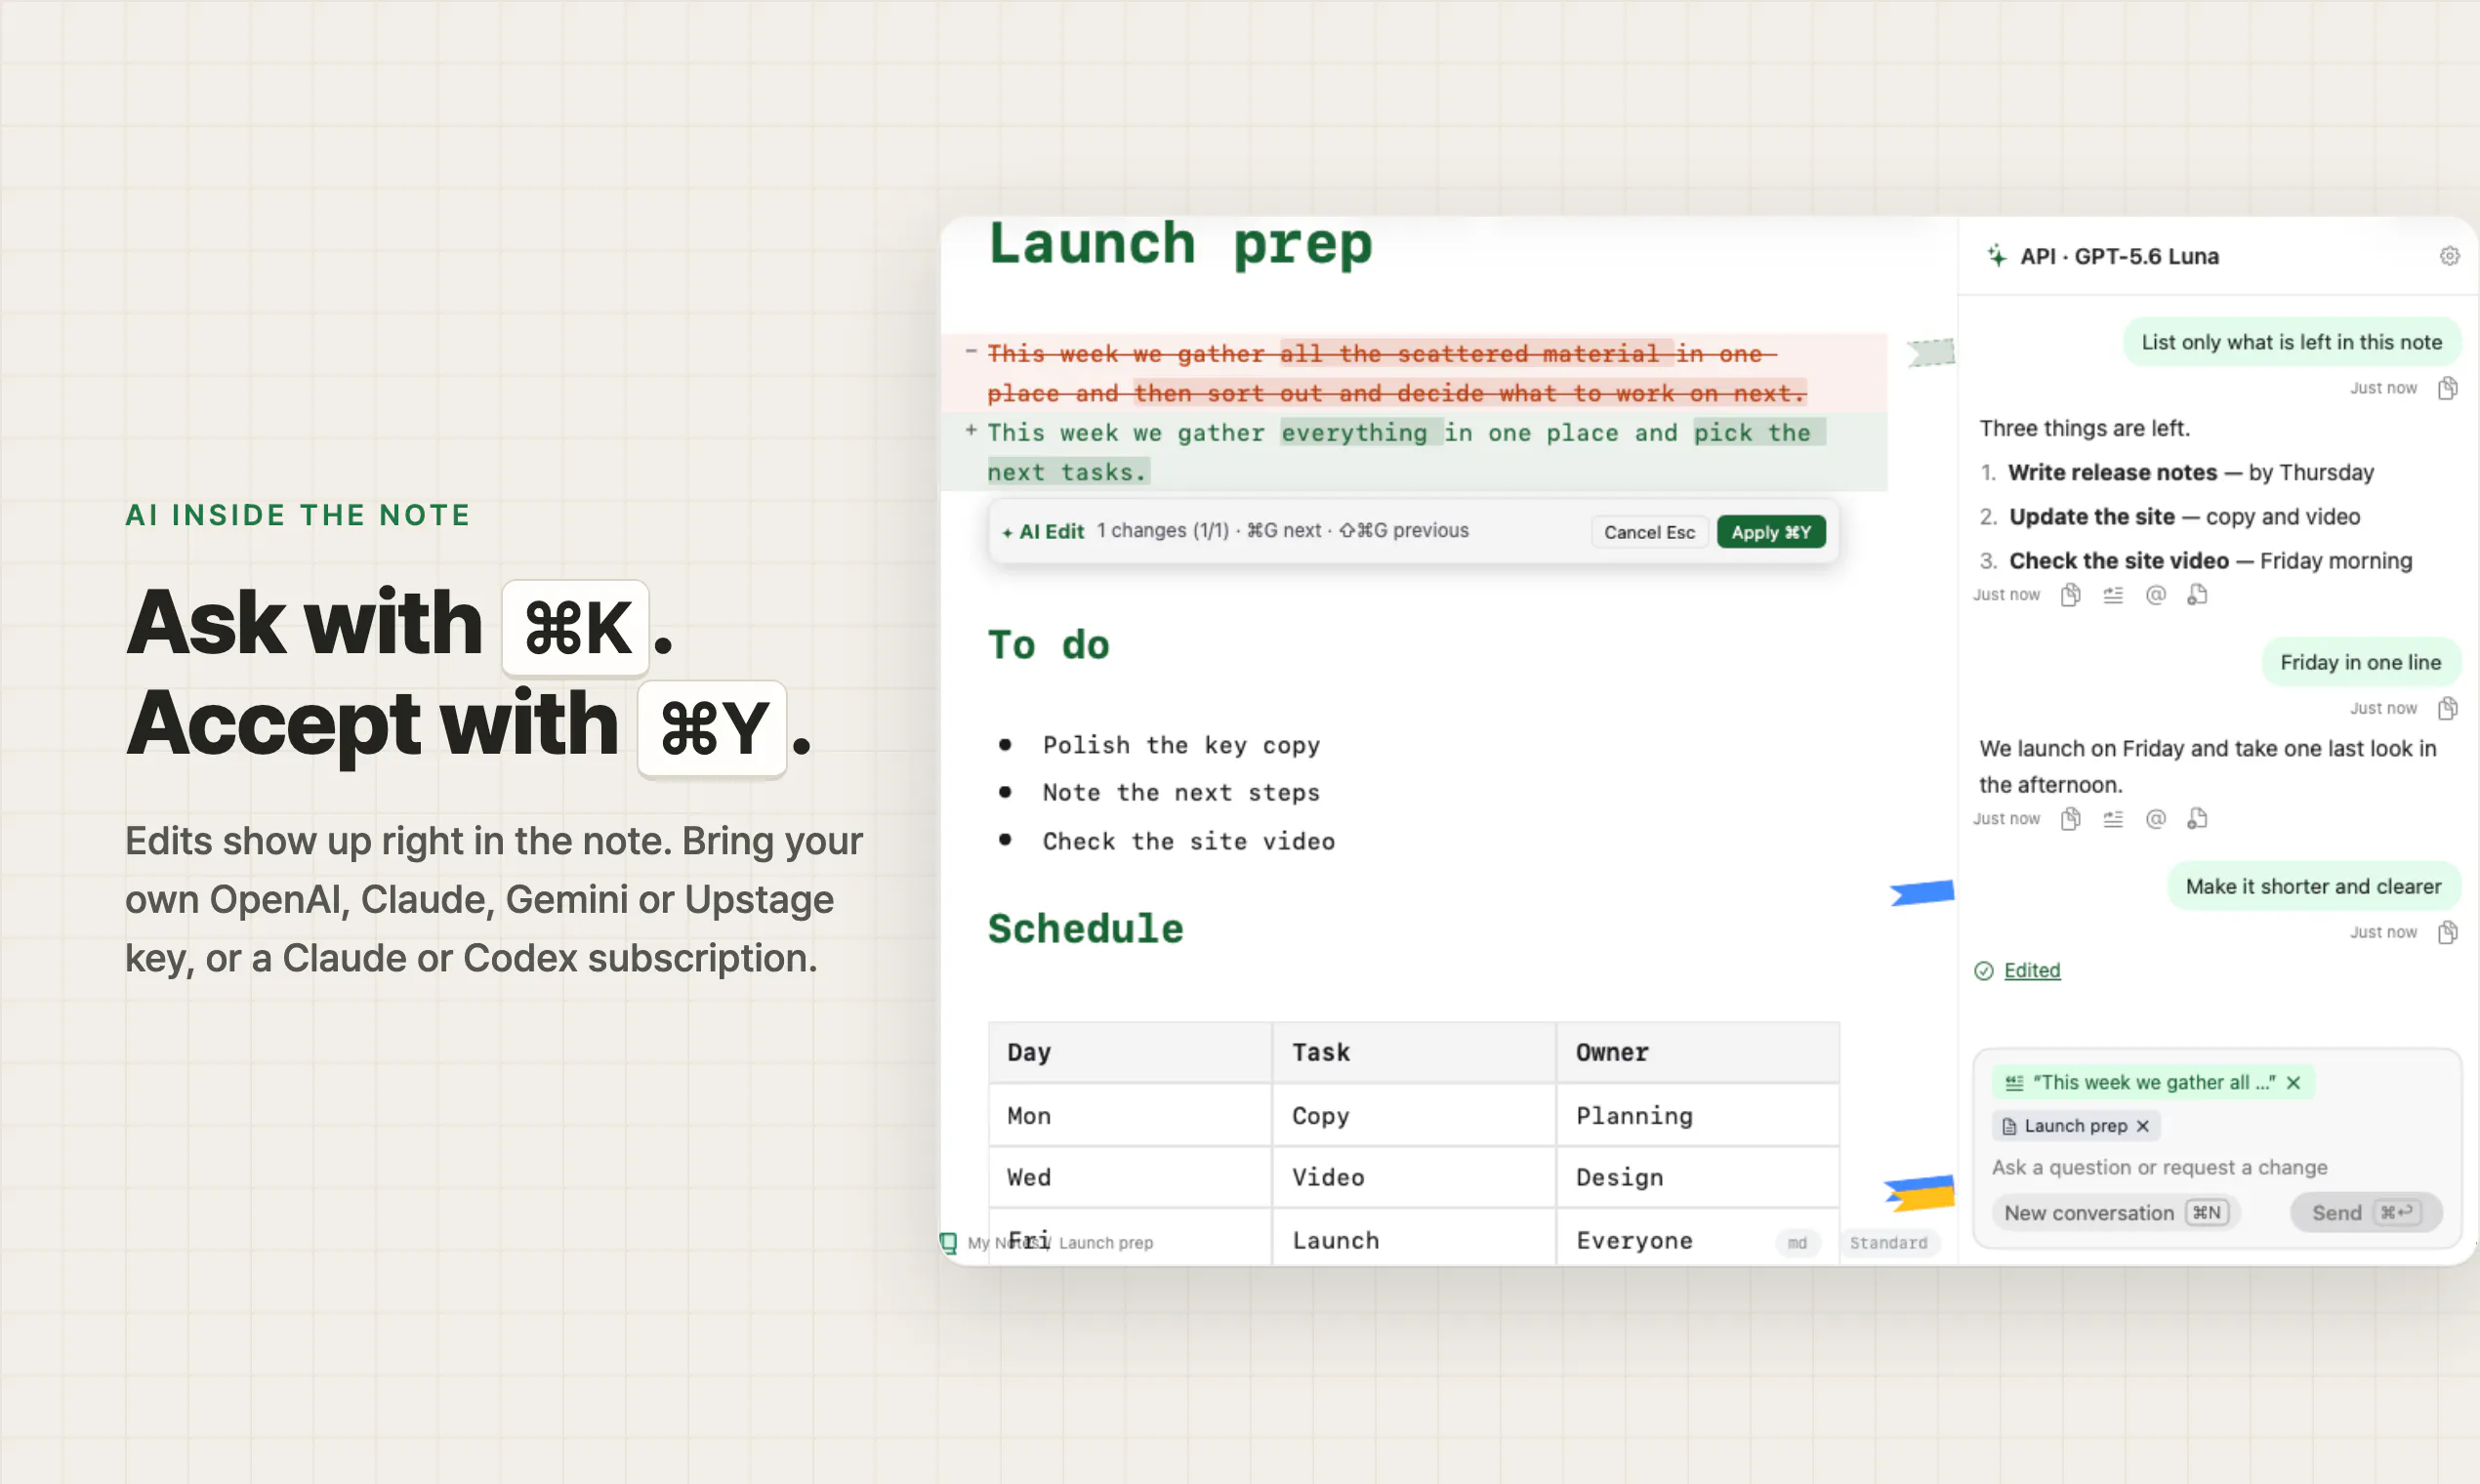Toggle the Standard mode pill
The width and height of the screenshot is (2480, 1484).
(x=1888, y=1243)
